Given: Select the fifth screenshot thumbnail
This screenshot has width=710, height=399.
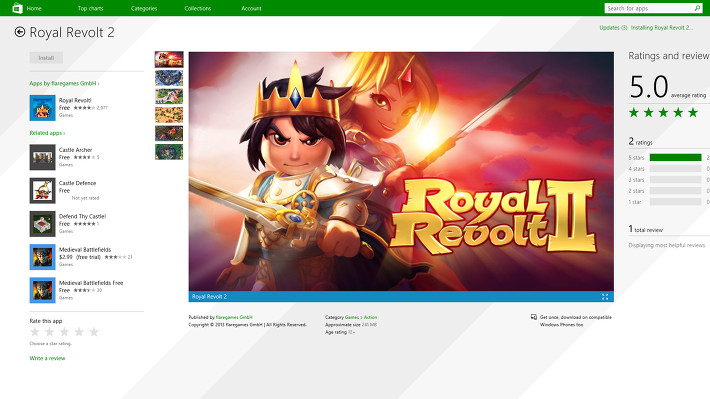Looking at the screenshot, I should point(169,134).
